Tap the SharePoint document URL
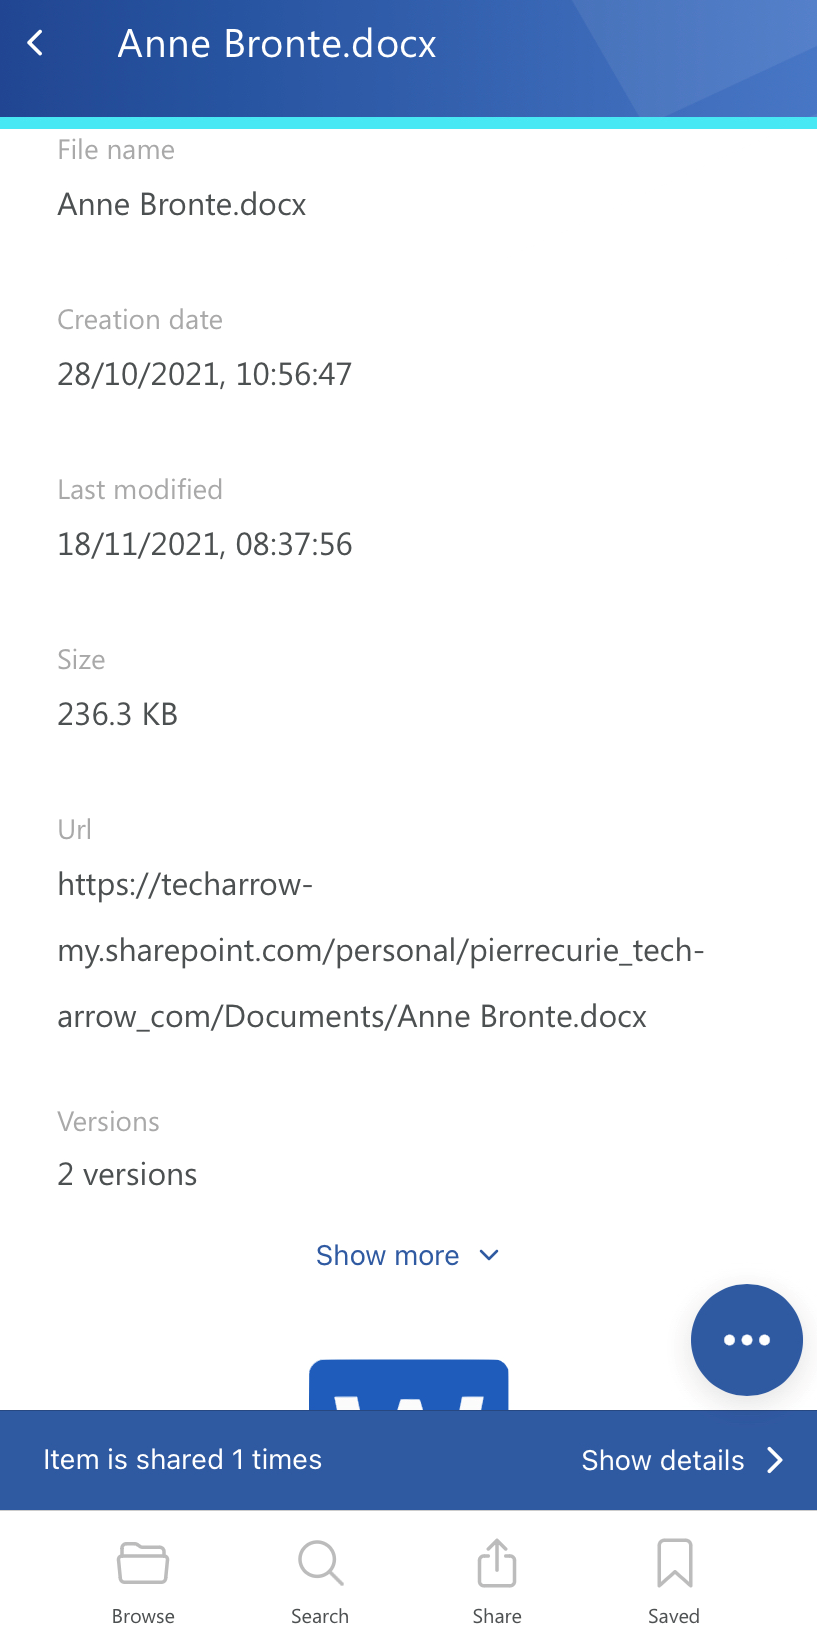 [380, 950]
